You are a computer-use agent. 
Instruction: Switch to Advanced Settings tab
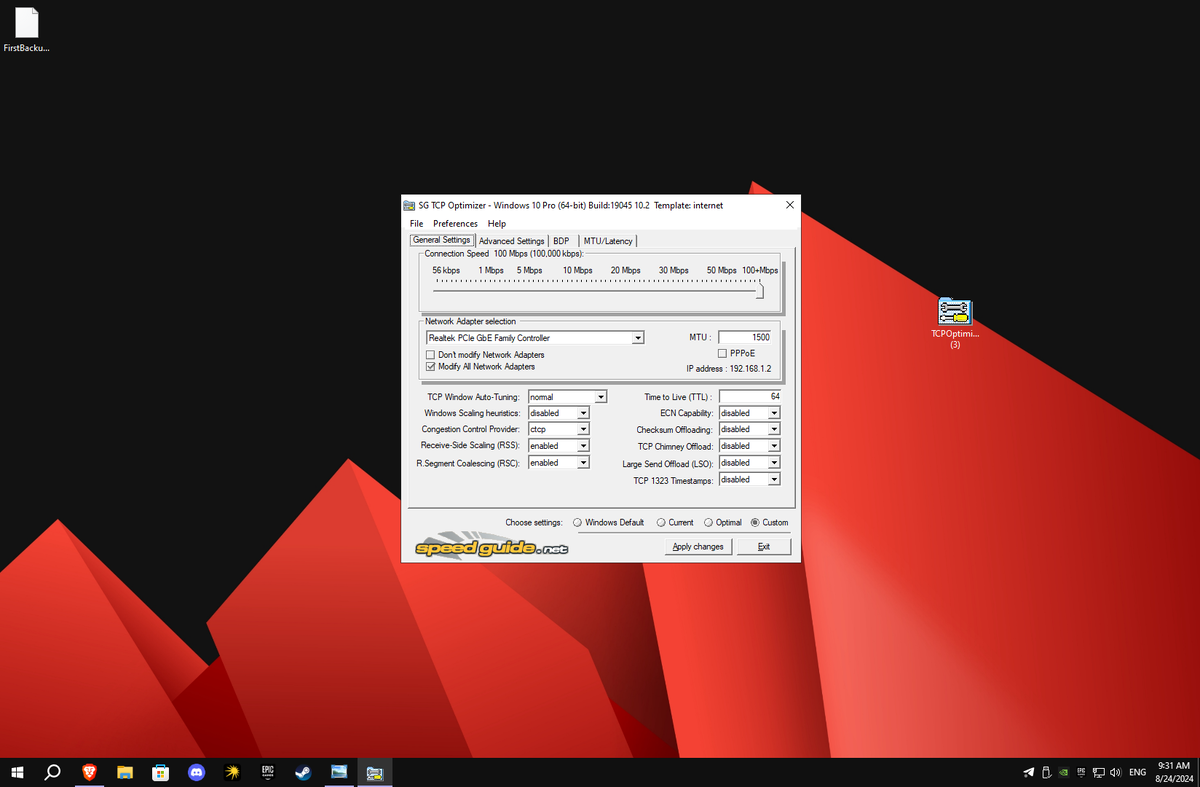(511, 241)
